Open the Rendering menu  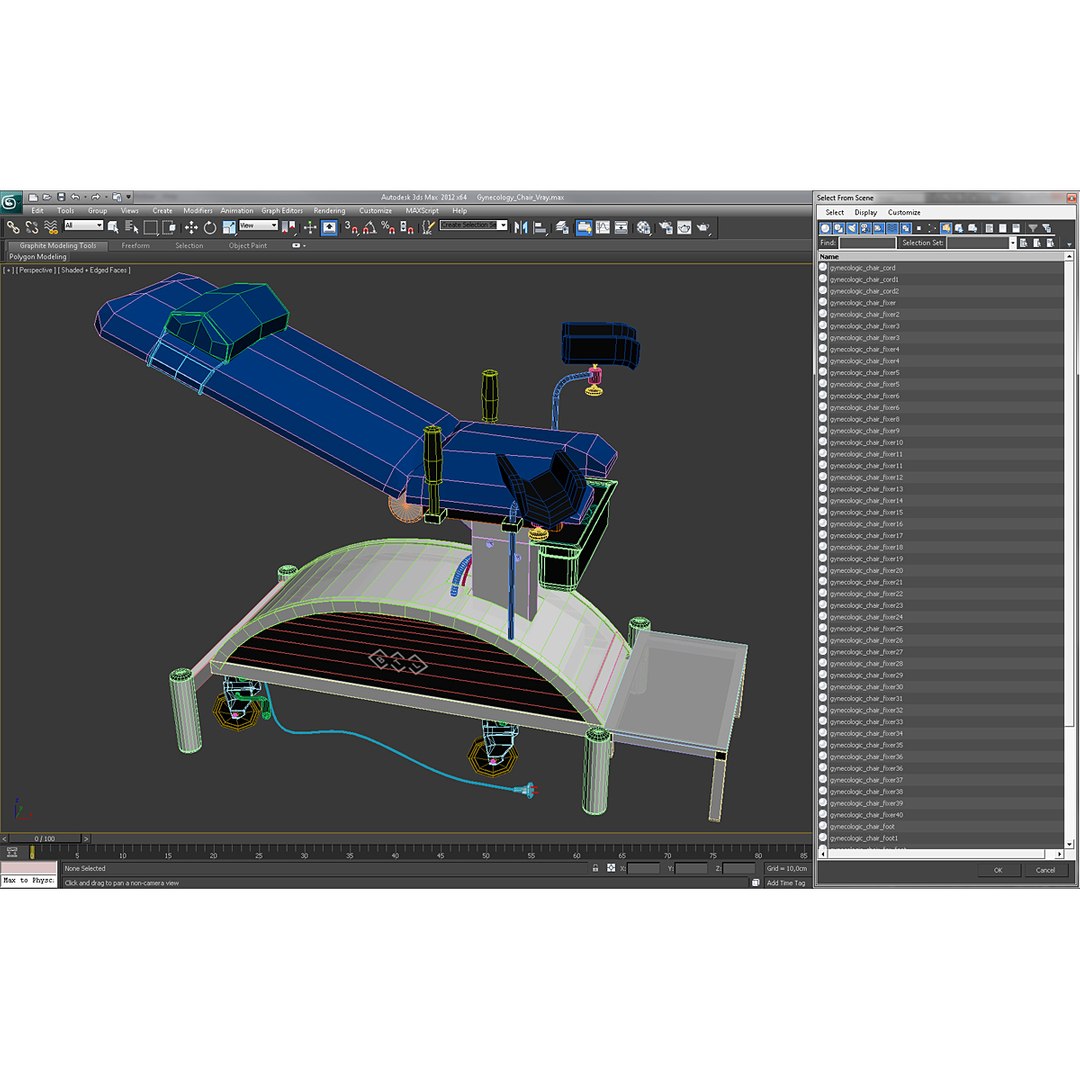[x=329, y=211]
